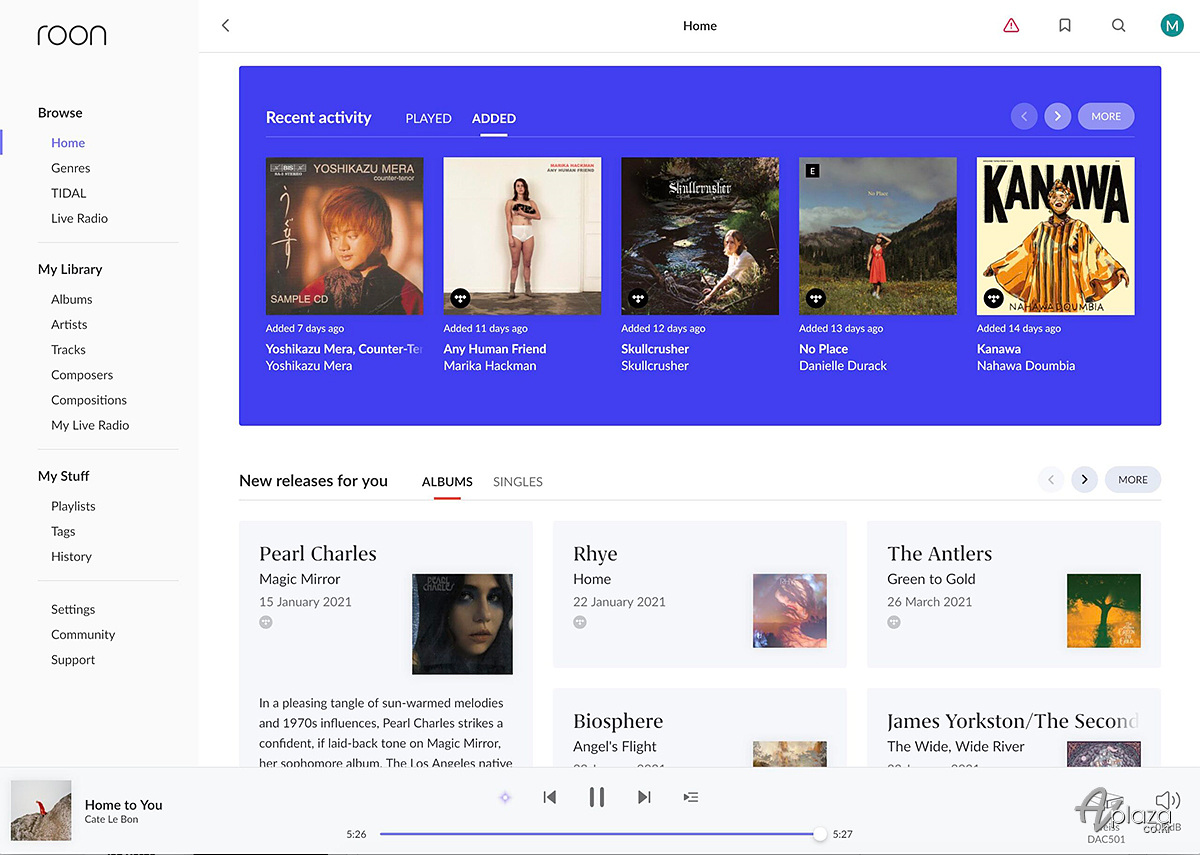The height and width of the screenshot is (855, 1200).
Task: Toggle the Roon Radio star icon
Action: coord(505,797)
